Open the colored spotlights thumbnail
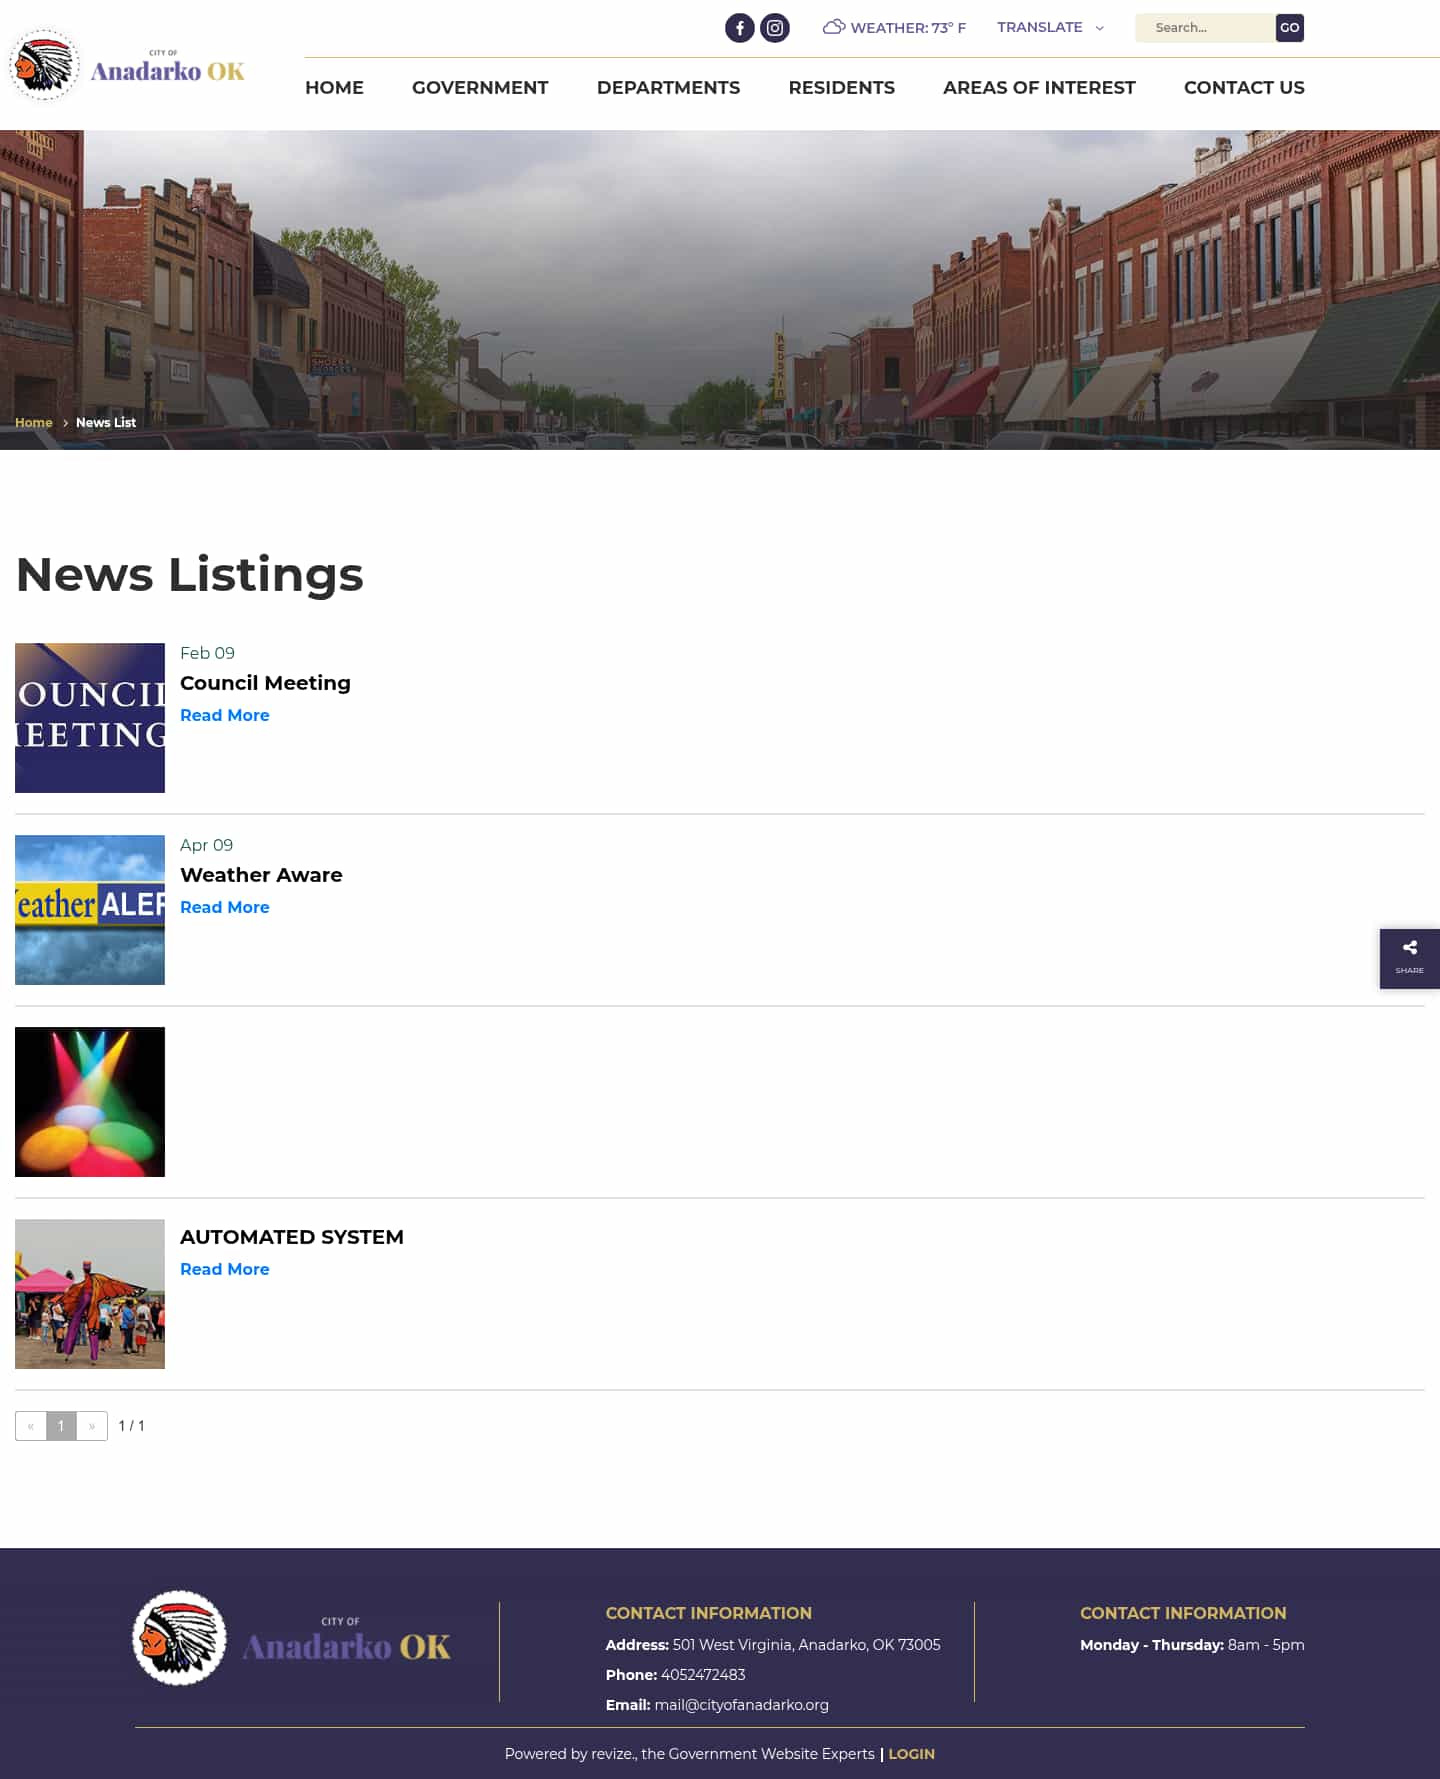1440x1779 pixels. point(90,1102)
